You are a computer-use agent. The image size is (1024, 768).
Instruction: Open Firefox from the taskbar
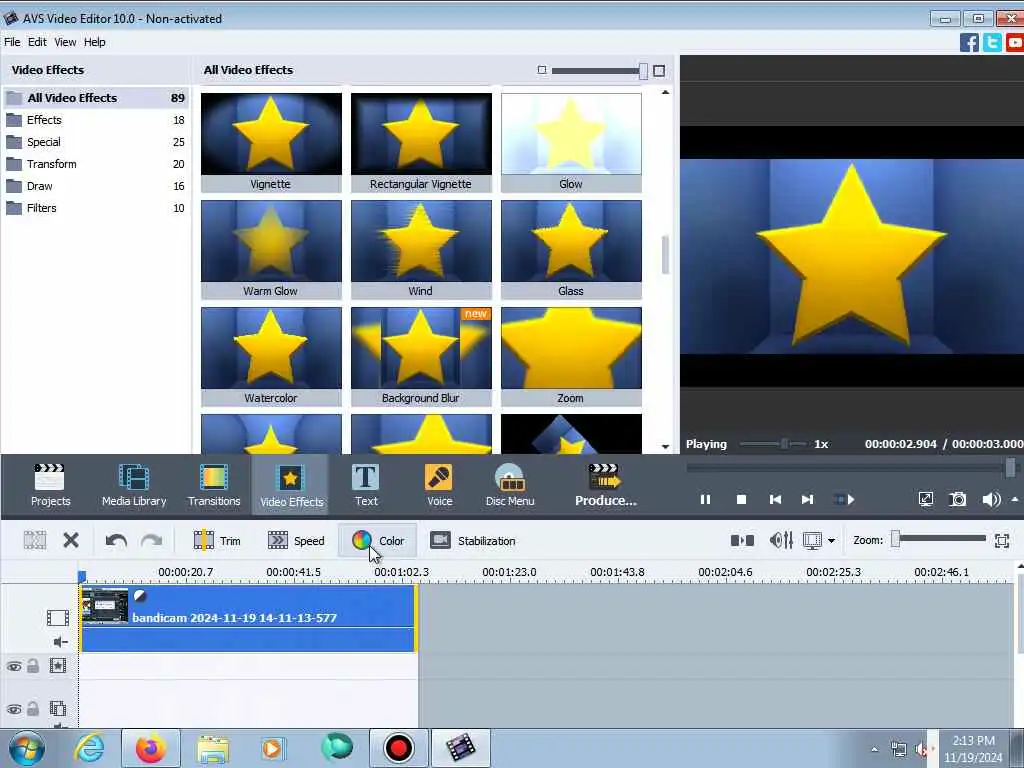click(151, 748)
